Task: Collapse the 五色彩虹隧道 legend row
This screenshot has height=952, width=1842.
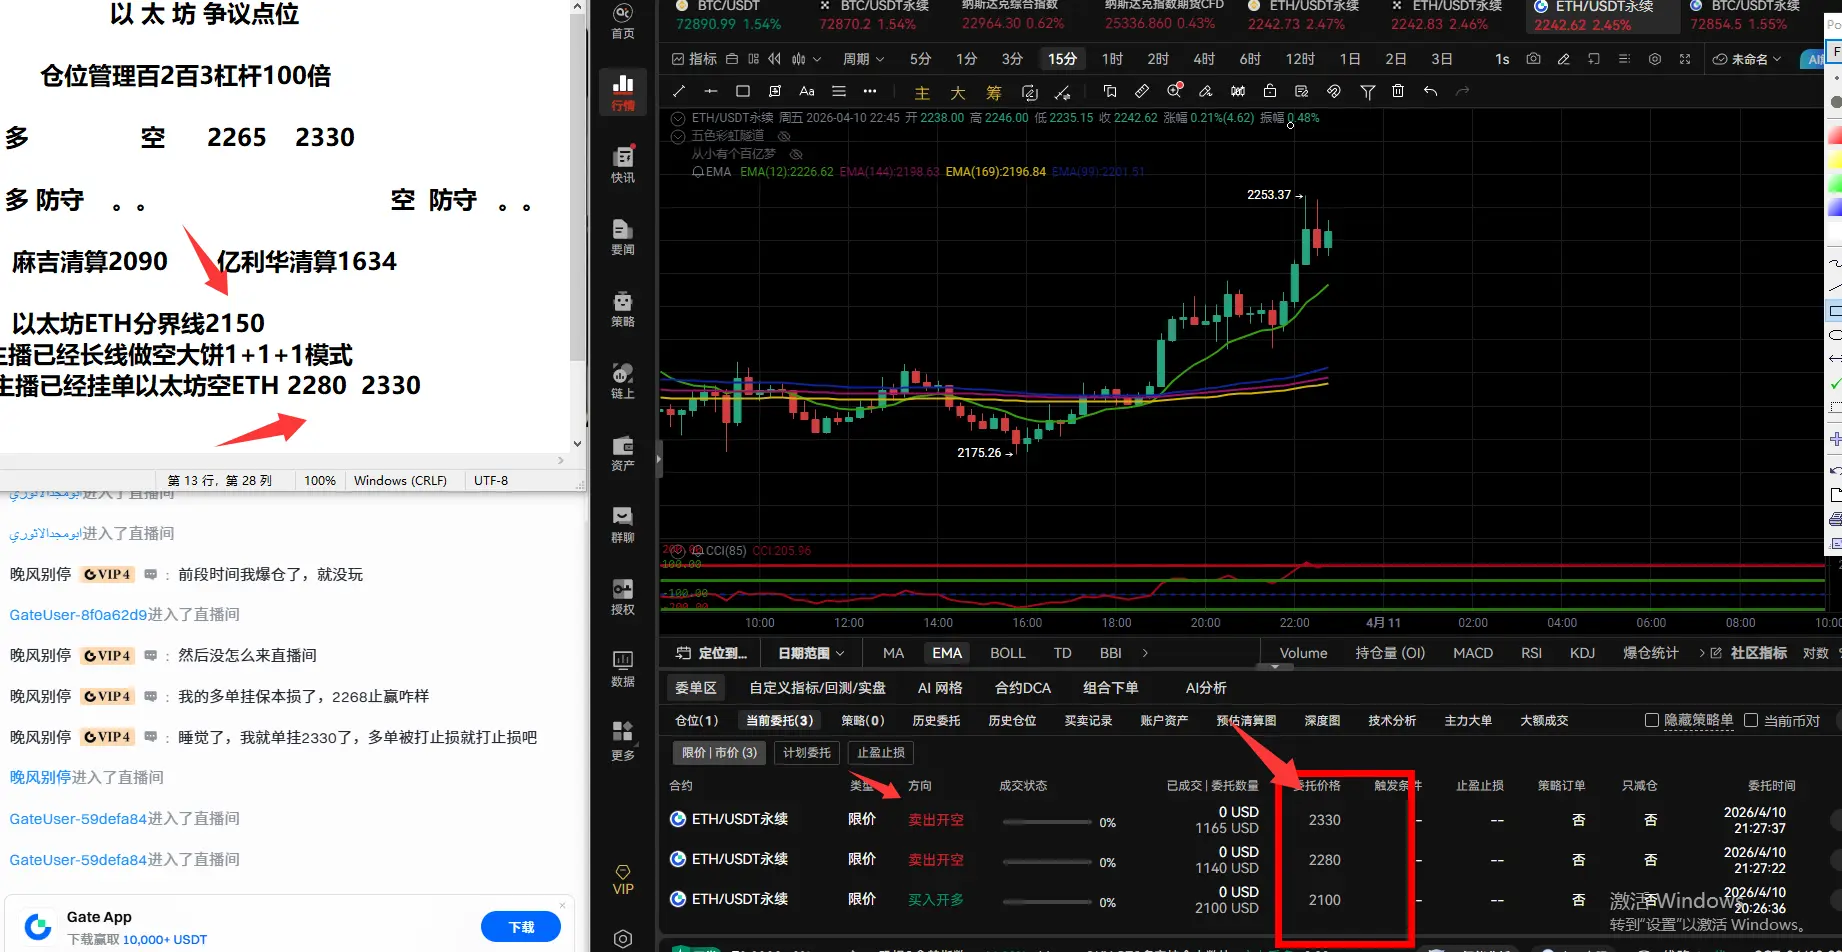Action: pos(678,136)
